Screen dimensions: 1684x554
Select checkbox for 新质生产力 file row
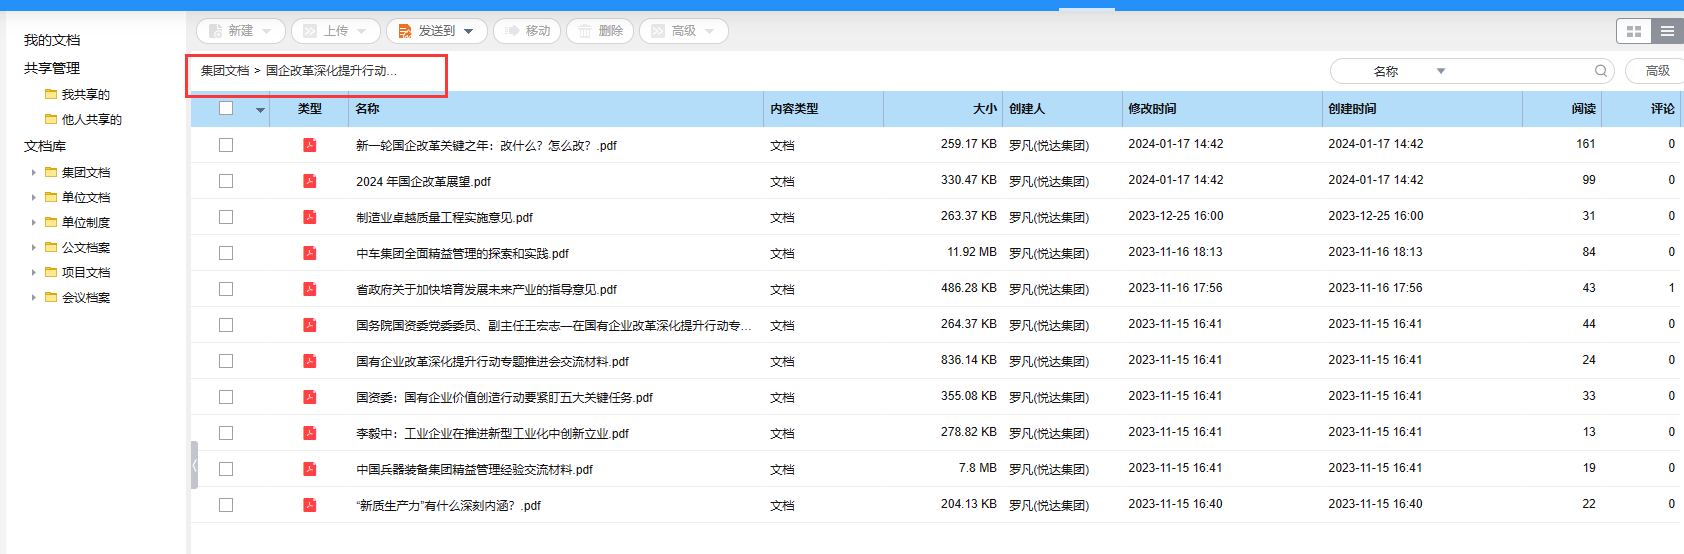(226, 505)
